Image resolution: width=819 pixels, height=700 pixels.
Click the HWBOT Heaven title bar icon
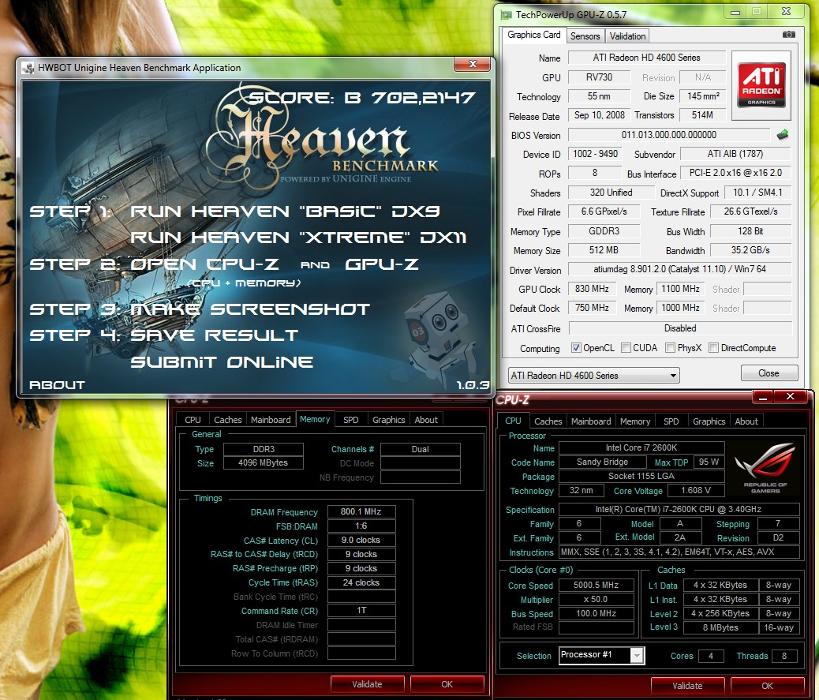click(x=29, y=68)
